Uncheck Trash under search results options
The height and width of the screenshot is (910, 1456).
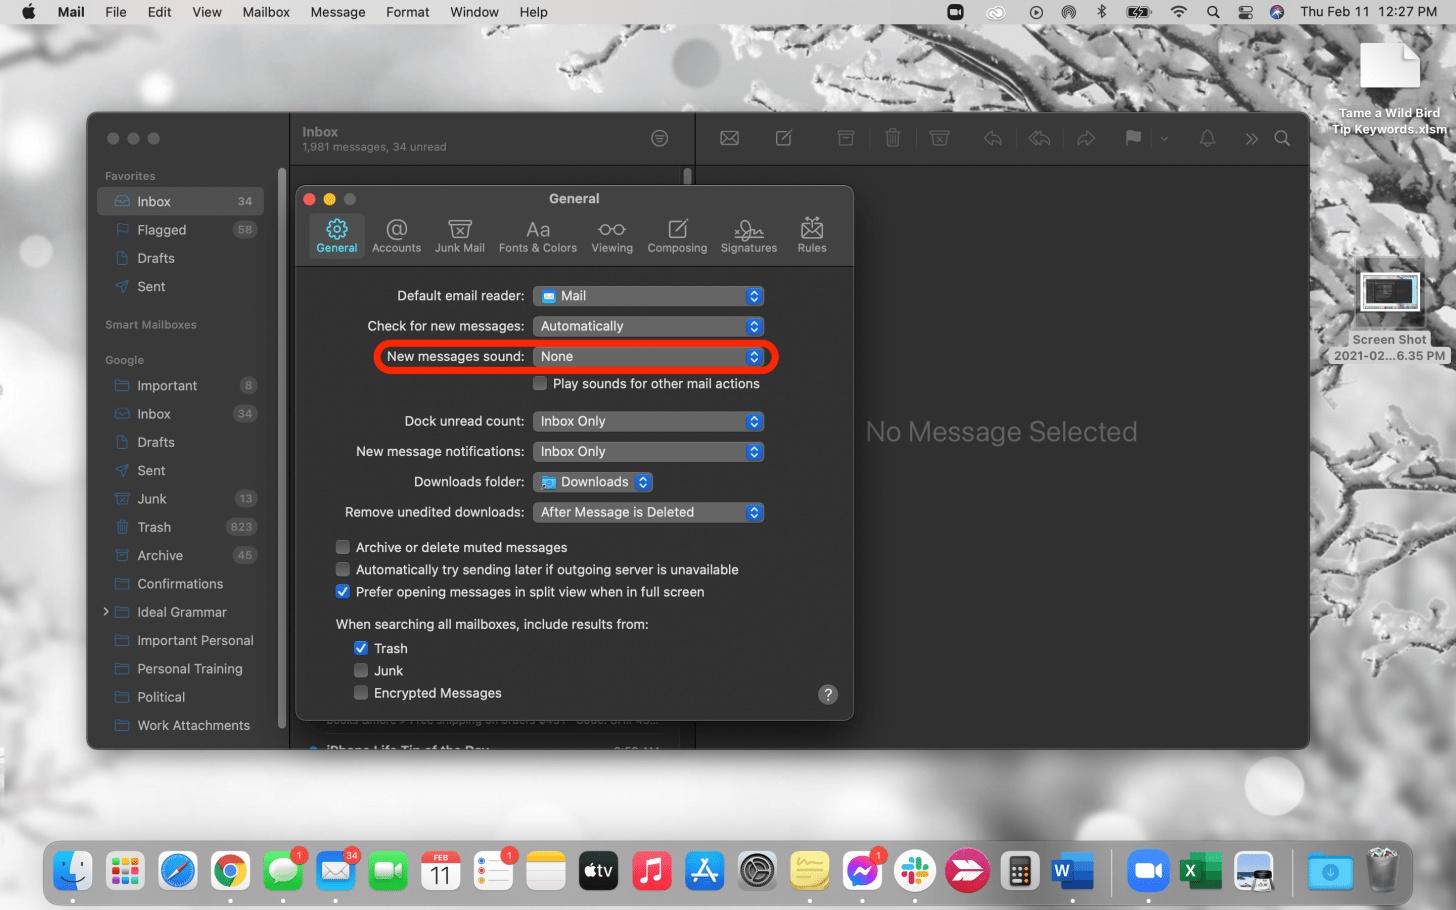point(361,648)
